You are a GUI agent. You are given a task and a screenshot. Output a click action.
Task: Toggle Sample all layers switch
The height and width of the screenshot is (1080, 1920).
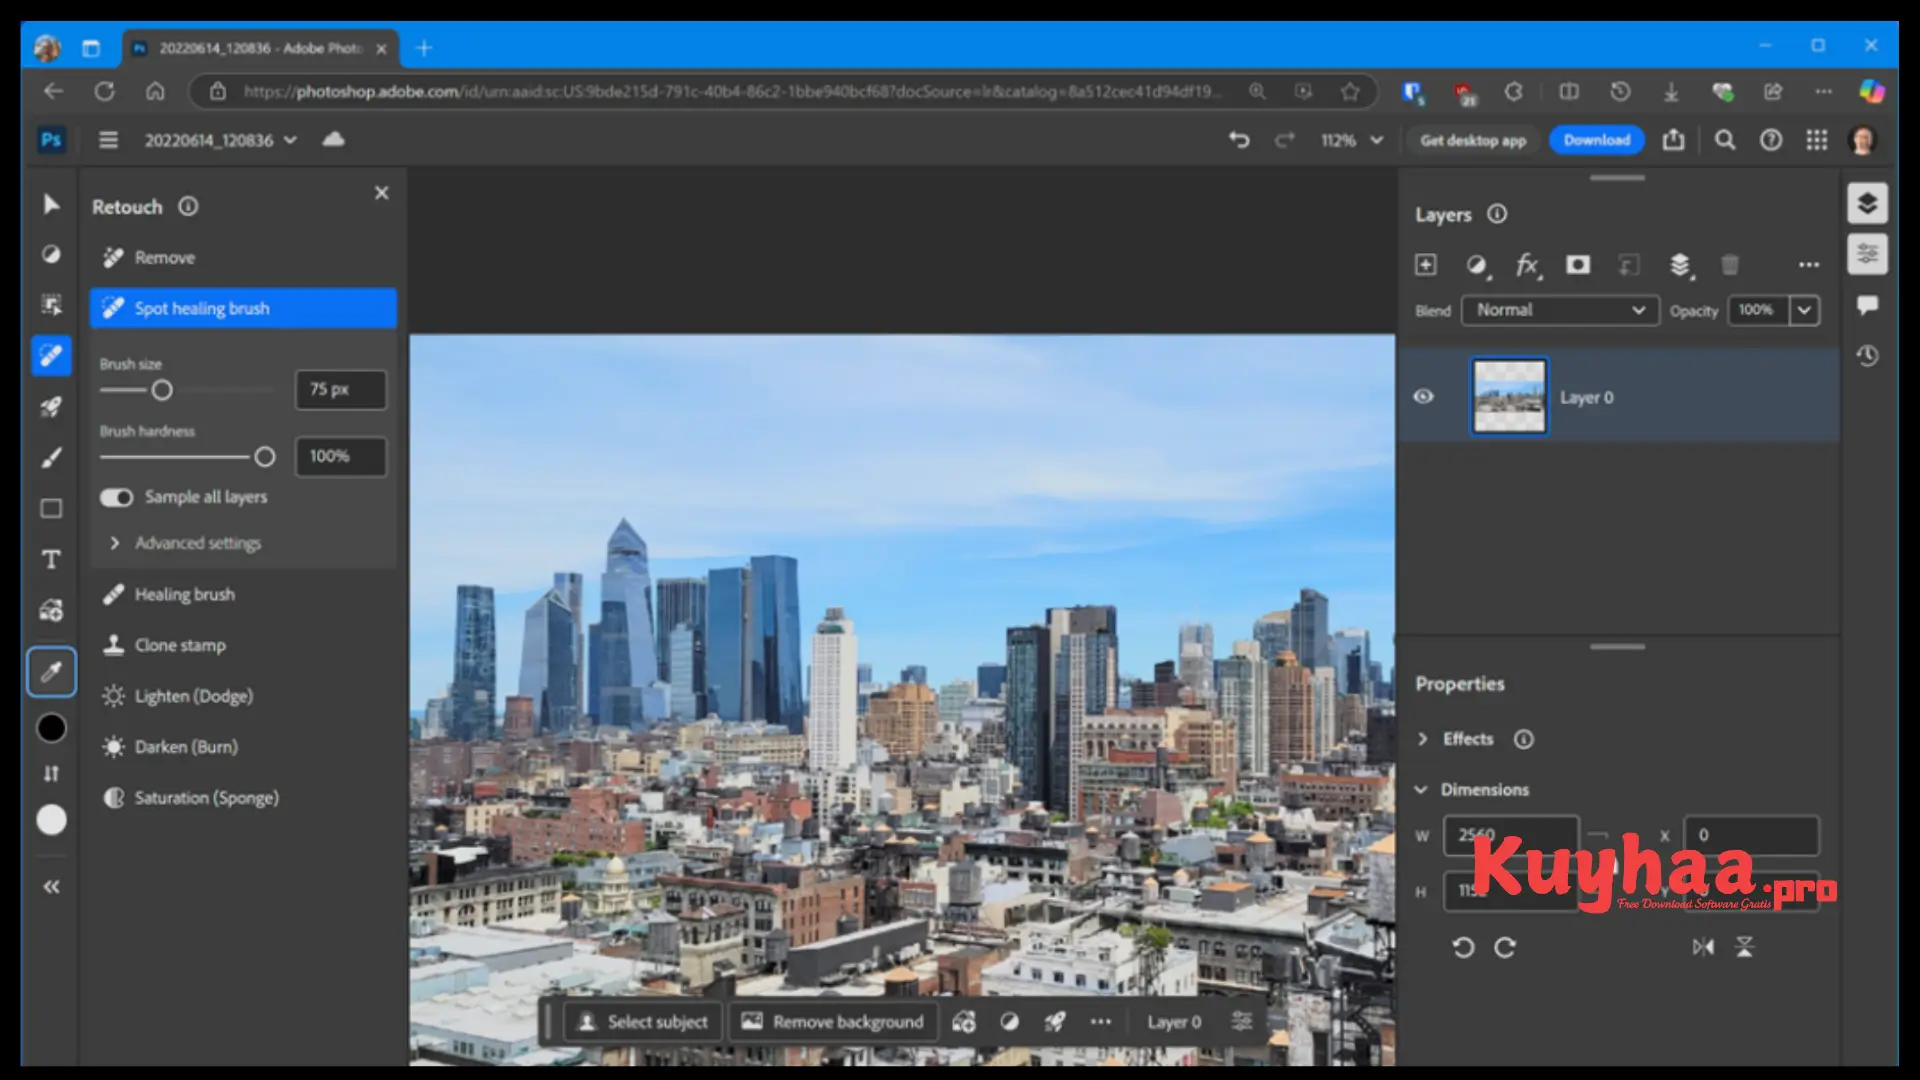click(x=116, y=497)
